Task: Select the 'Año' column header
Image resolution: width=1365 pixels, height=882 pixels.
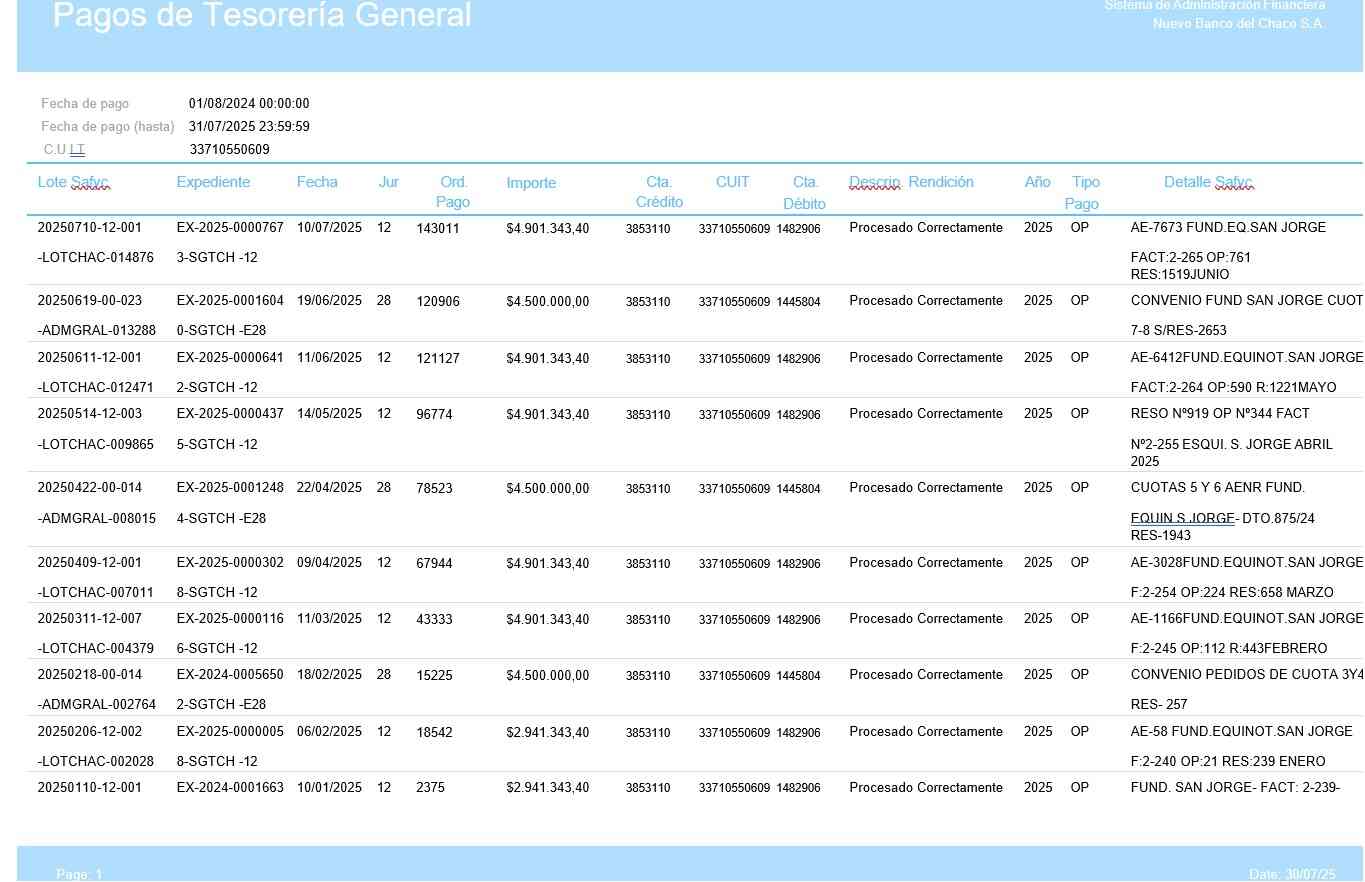Action: point(1037,182)
